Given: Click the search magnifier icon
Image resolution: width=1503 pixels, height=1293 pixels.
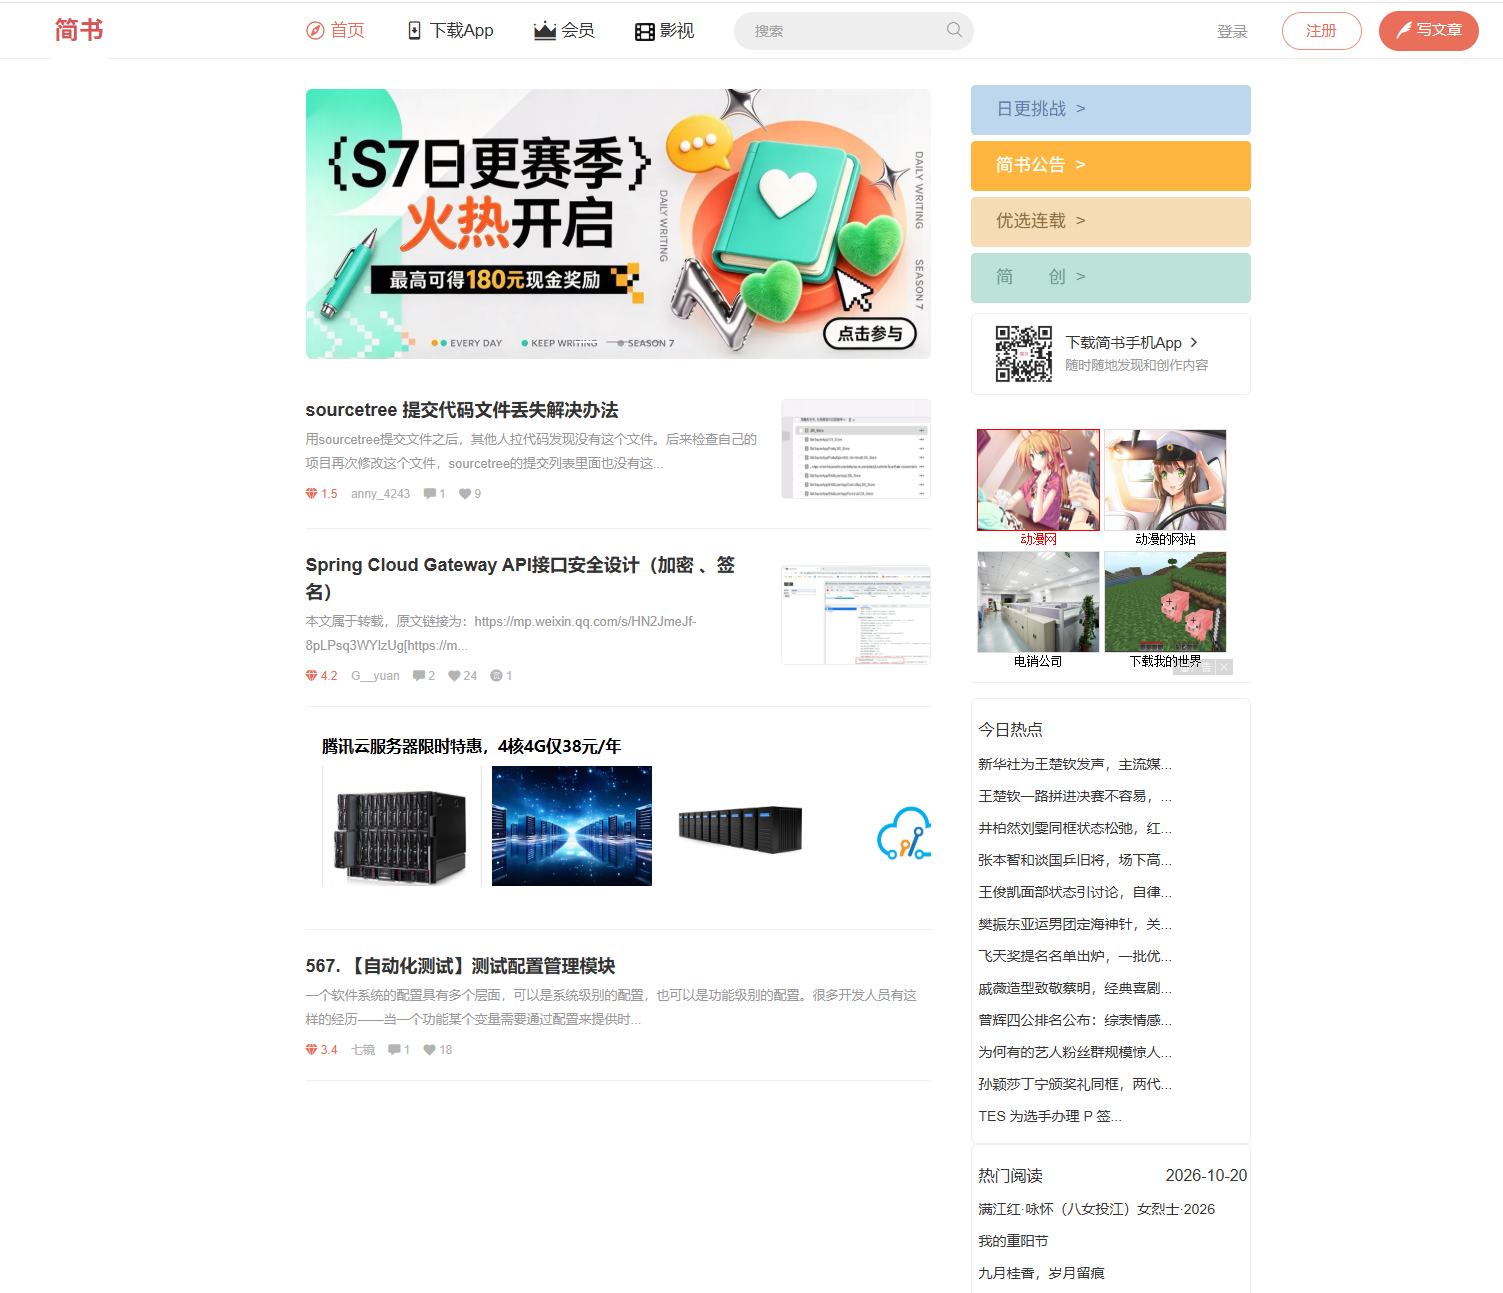Looking at the screenshot, I should click(954, 30).
